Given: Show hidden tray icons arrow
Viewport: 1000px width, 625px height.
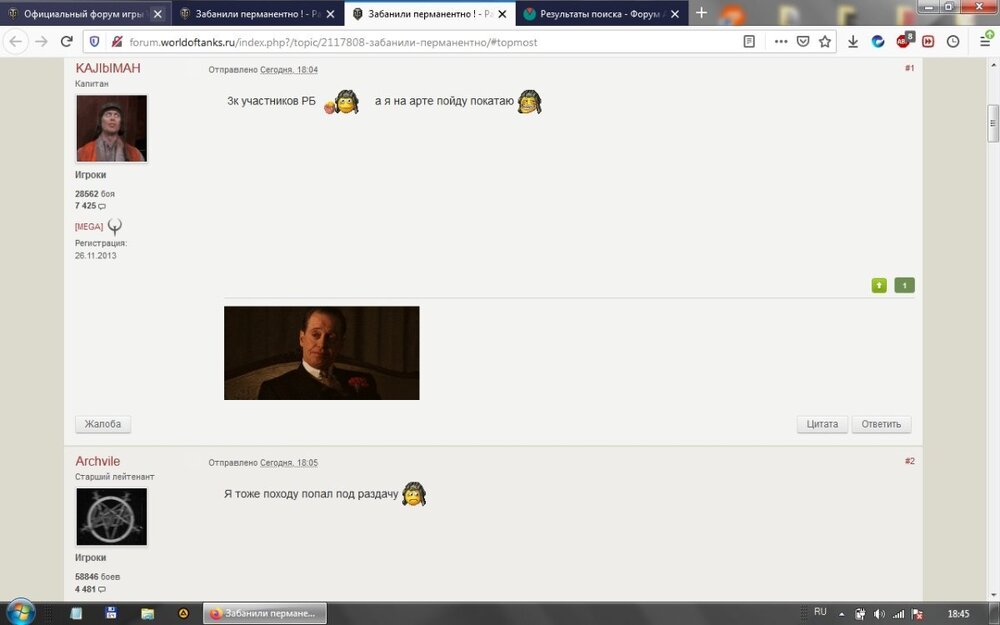Looking at the screenshot, I should [841, 614].
